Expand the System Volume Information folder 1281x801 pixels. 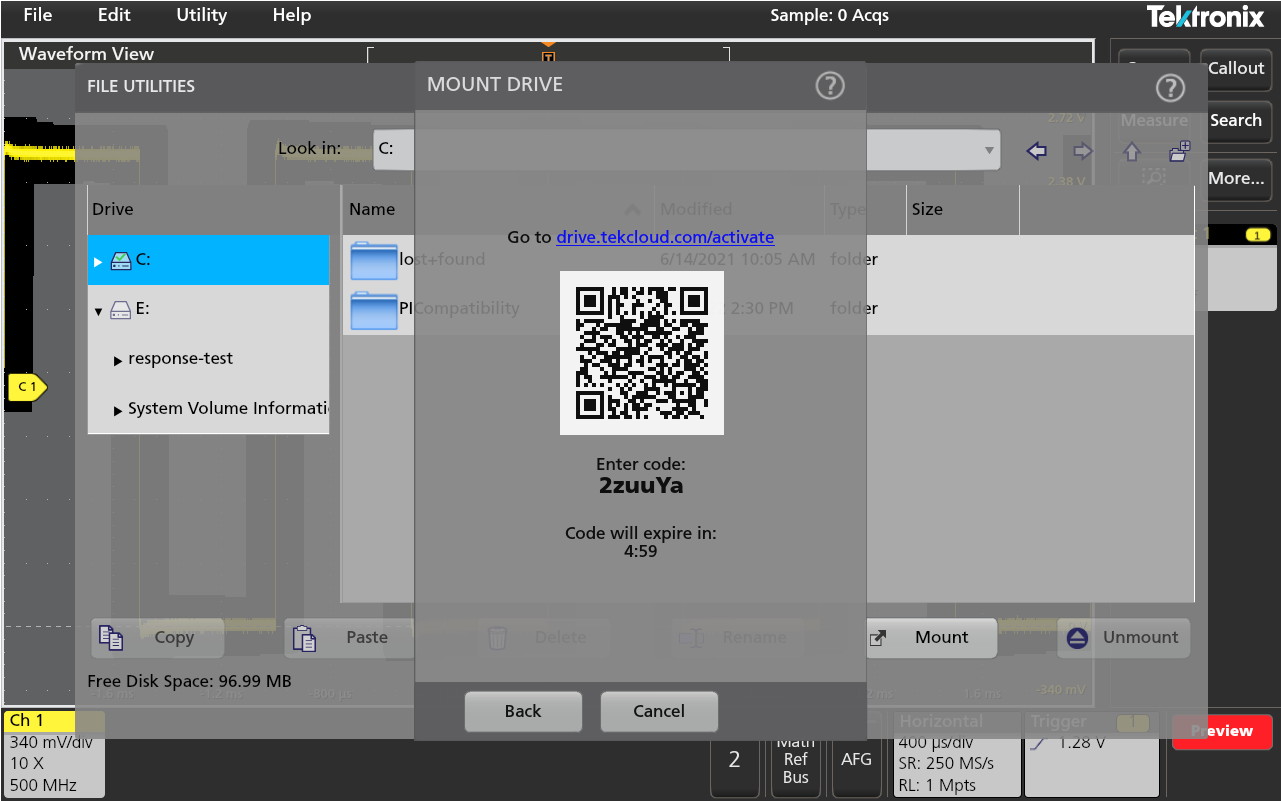[119, 410]
